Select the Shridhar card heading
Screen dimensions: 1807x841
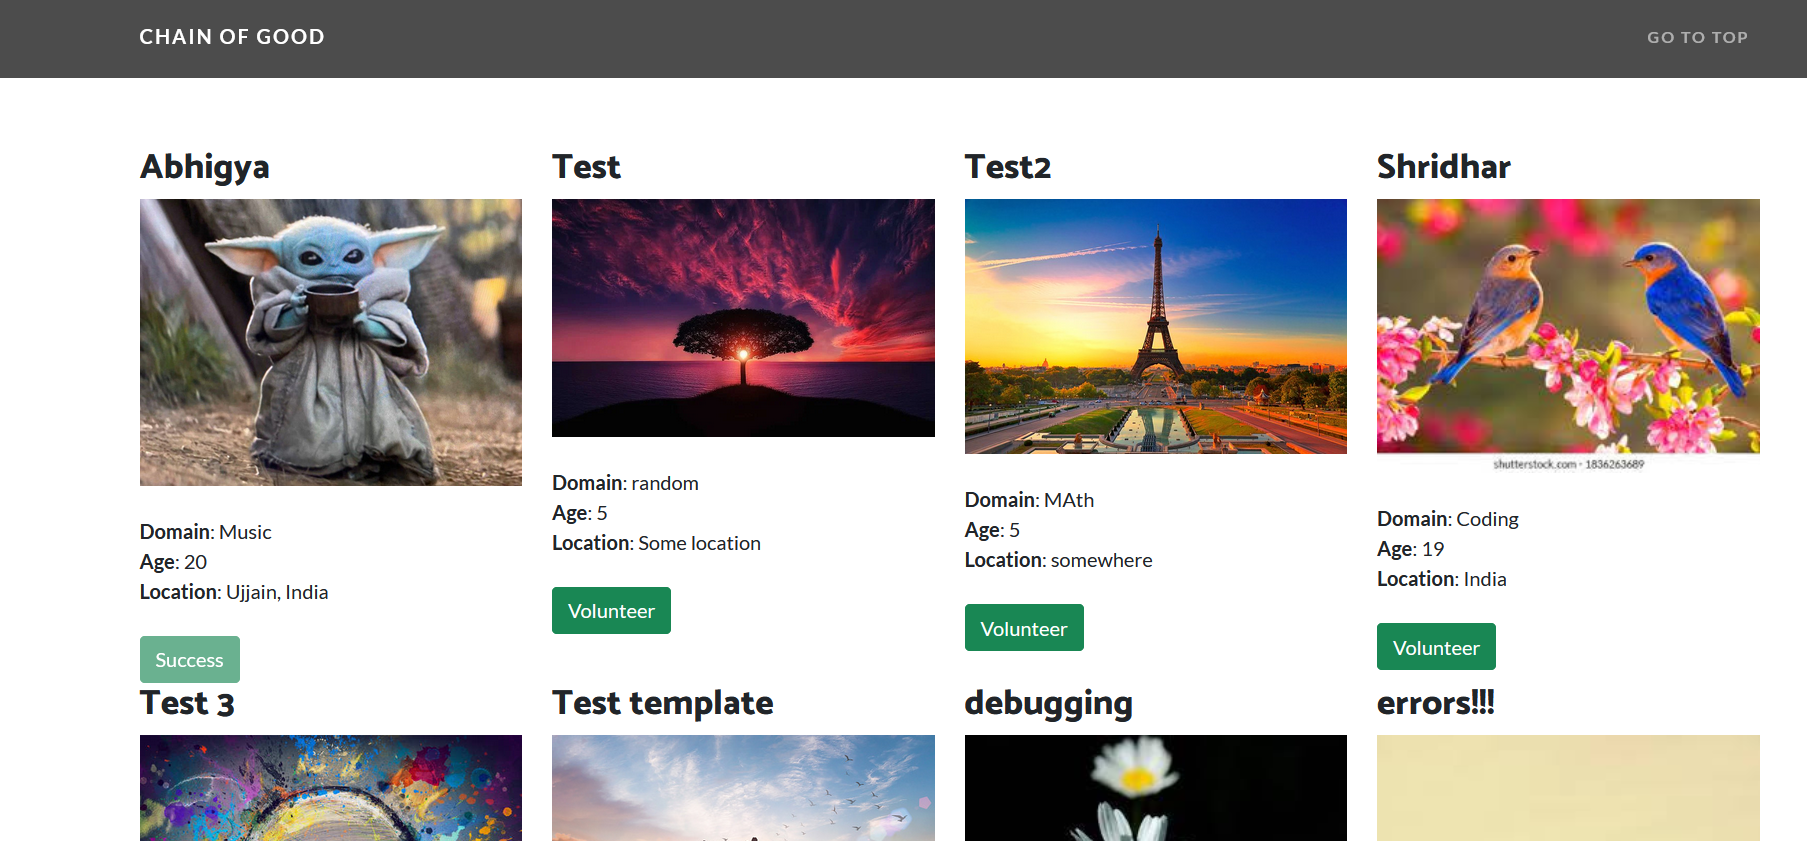click(x=1443, y=167)
